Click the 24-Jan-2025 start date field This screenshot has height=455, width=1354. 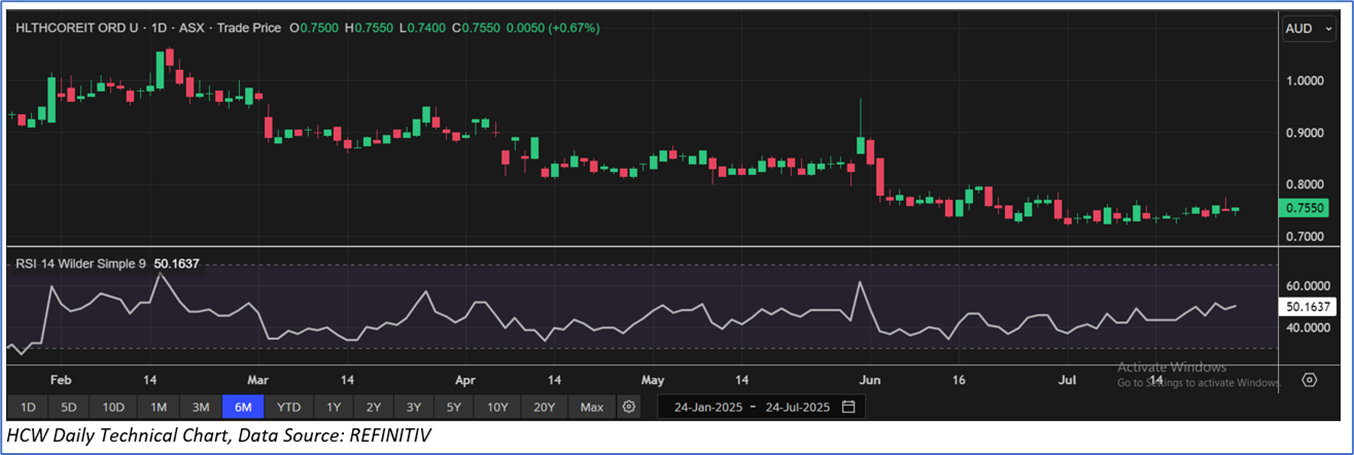coord(708,407)
